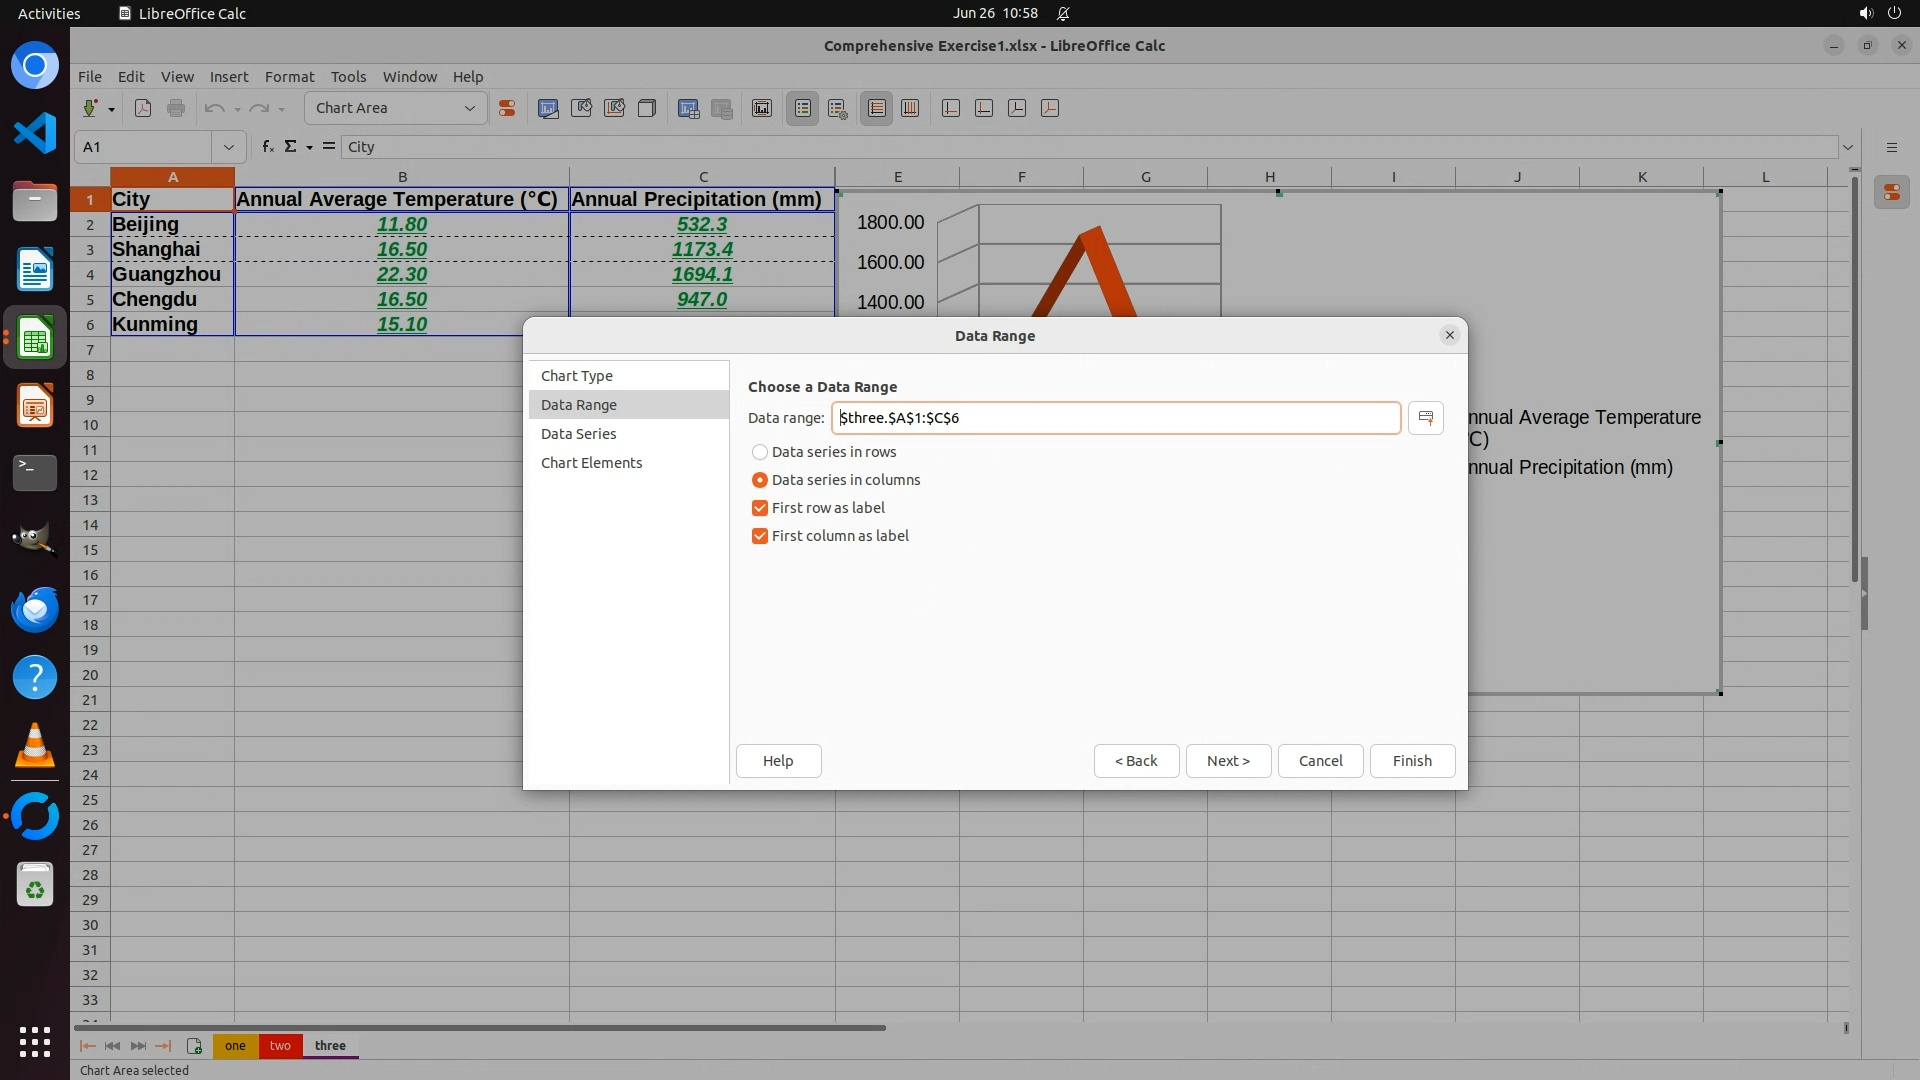This screenshot has width=1920, height=1080.
Task: Open the Format menu
Action: (289, 77)
